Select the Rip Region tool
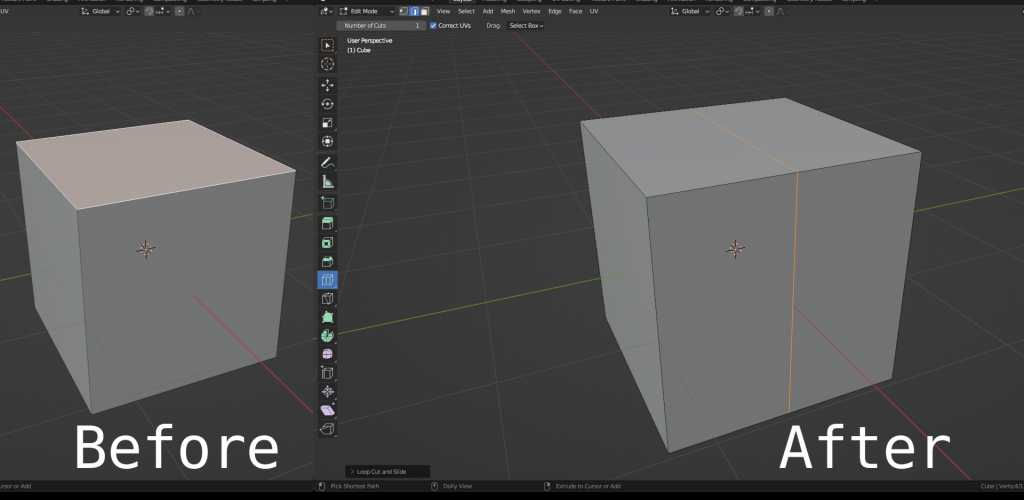The image size is (1024, 500). point(327,429)
